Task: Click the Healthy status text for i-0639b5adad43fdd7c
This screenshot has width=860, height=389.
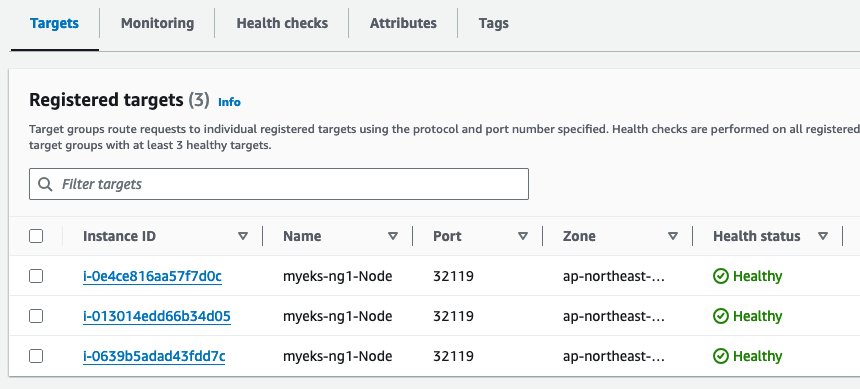Action: [758, 356]
